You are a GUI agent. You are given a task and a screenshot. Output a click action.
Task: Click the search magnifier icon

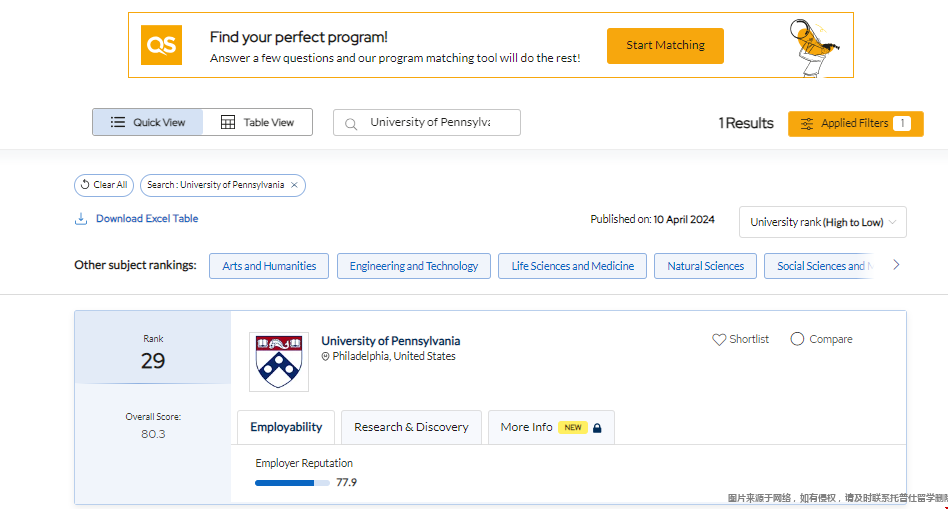(x=351, y=124)
